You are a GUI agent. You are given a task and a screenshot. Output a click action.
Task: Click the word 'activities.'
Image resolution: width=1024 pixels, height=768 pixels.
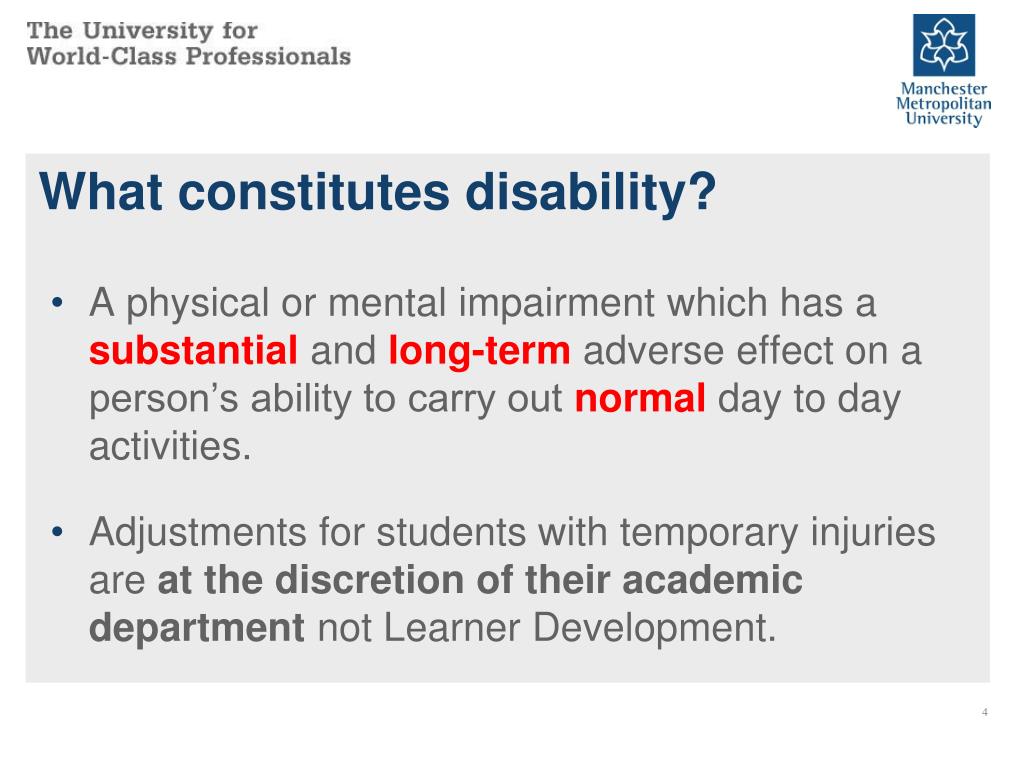click(x=170, y=447)
